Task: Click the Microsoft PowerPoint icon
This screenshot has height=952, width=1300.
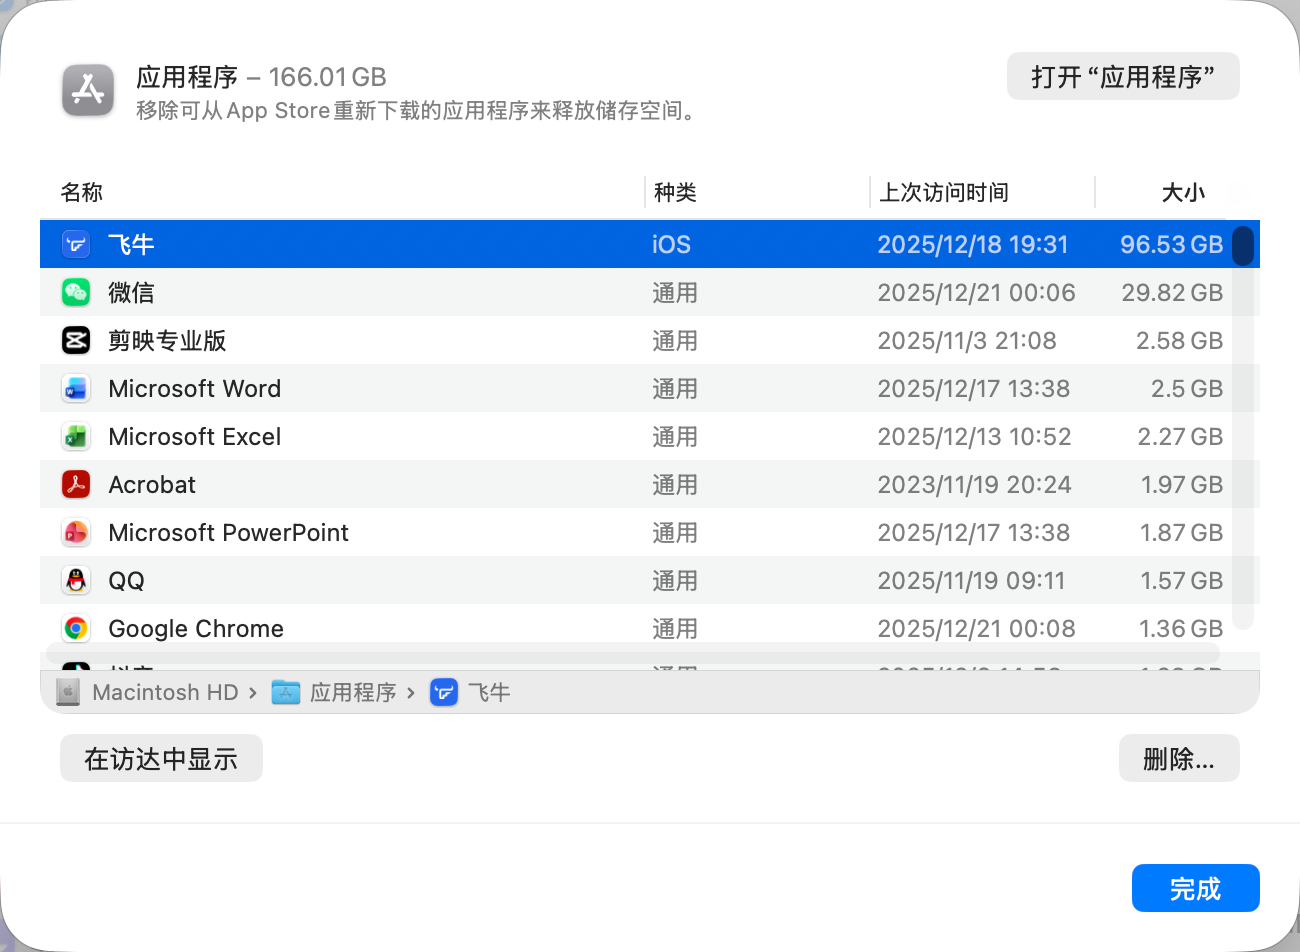Action: pos(76,533)
